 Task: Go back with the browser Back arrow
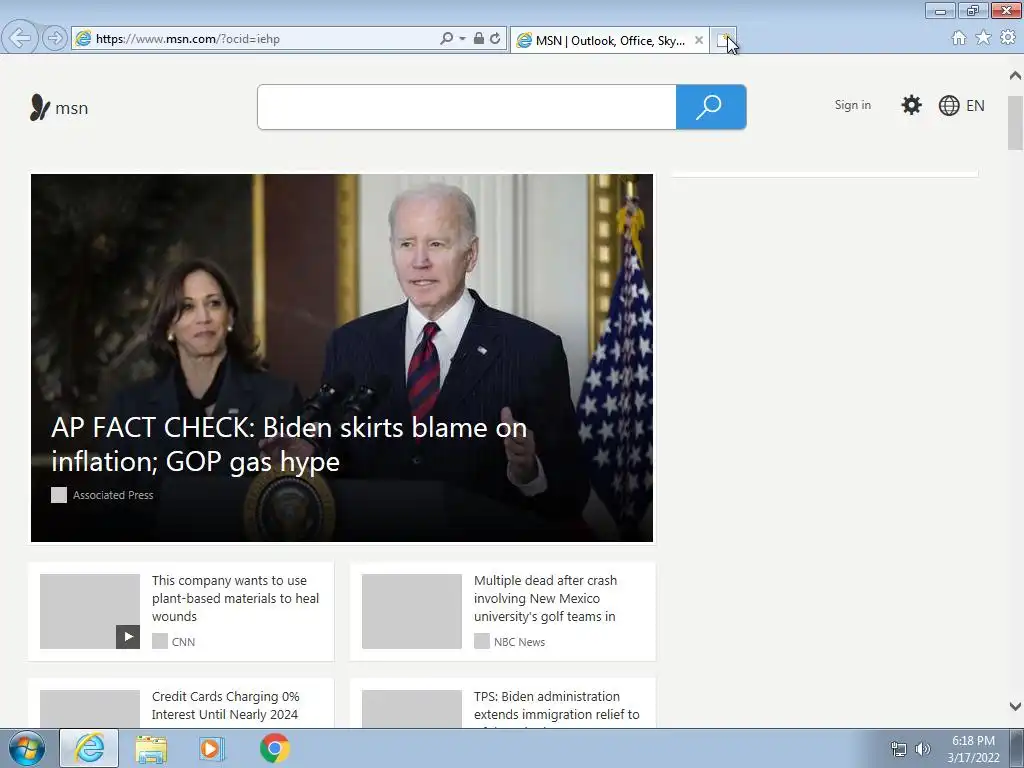coord(20,38)
